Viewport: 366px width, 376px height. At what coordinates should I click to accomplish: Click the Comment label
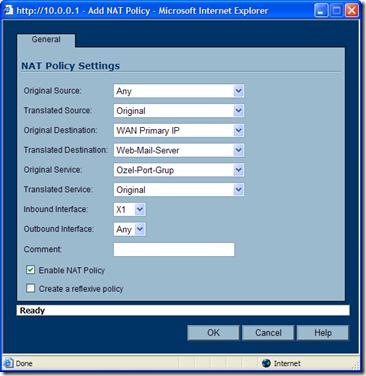pyautogui.click(x=43, y=249)
